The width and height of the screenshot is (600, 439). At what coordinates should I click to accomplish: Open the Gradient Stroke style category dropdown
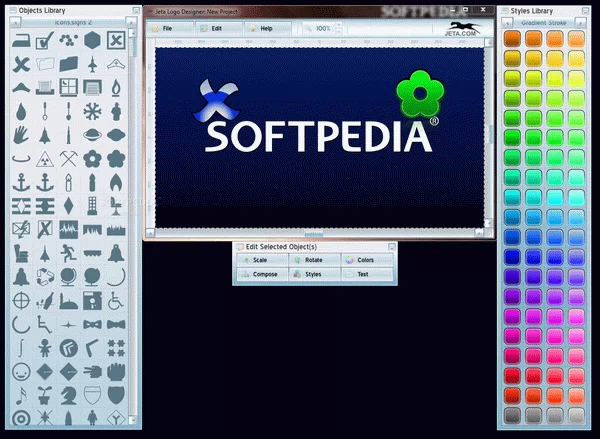pyautogui.click(x=545, y=19)
